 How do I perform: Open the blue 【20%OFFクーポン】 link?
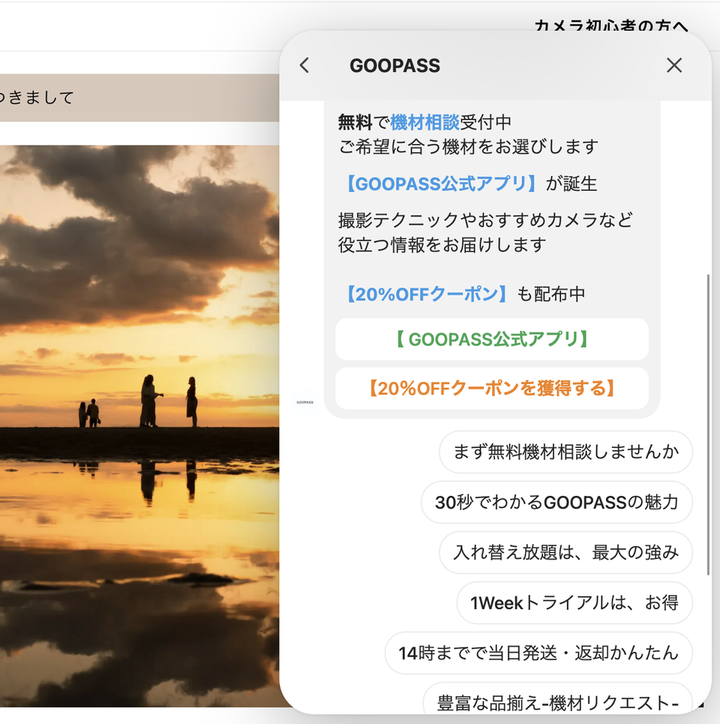tap(427, 294)
